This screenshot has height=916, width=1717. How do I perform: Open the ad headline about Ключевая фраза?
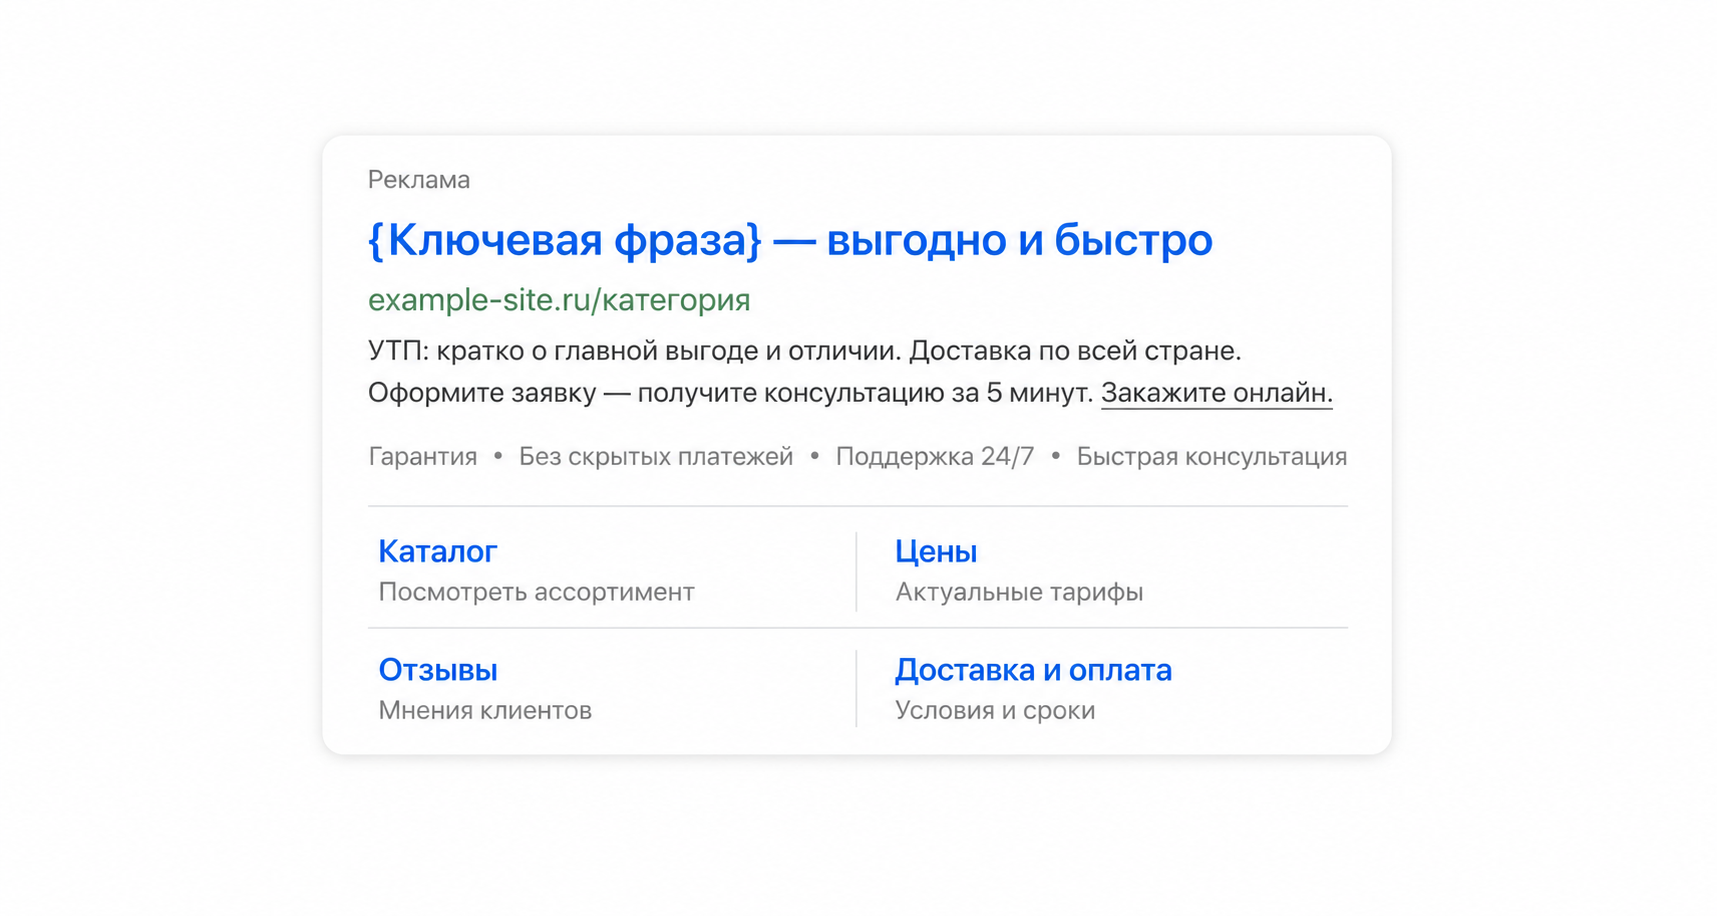click(790, 240)
